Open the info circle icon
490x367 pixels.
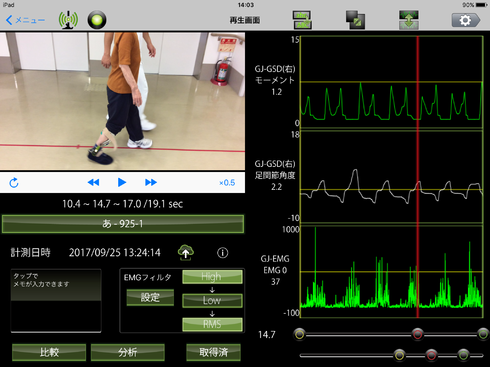tap(223, 253)
